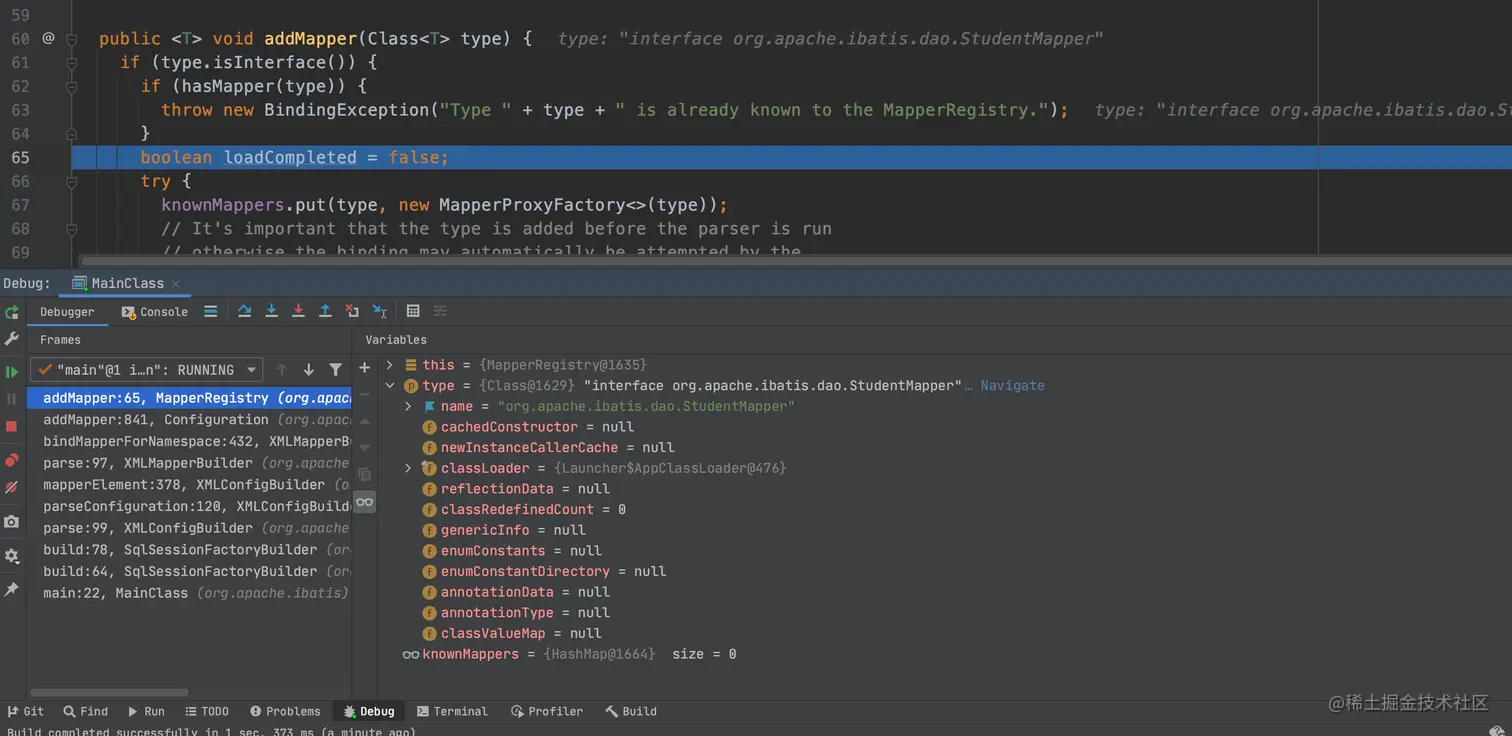Open the Evaluate Expression calculator icon
The width and height of the screenshot is (1512, 736).
coord(413,312)
